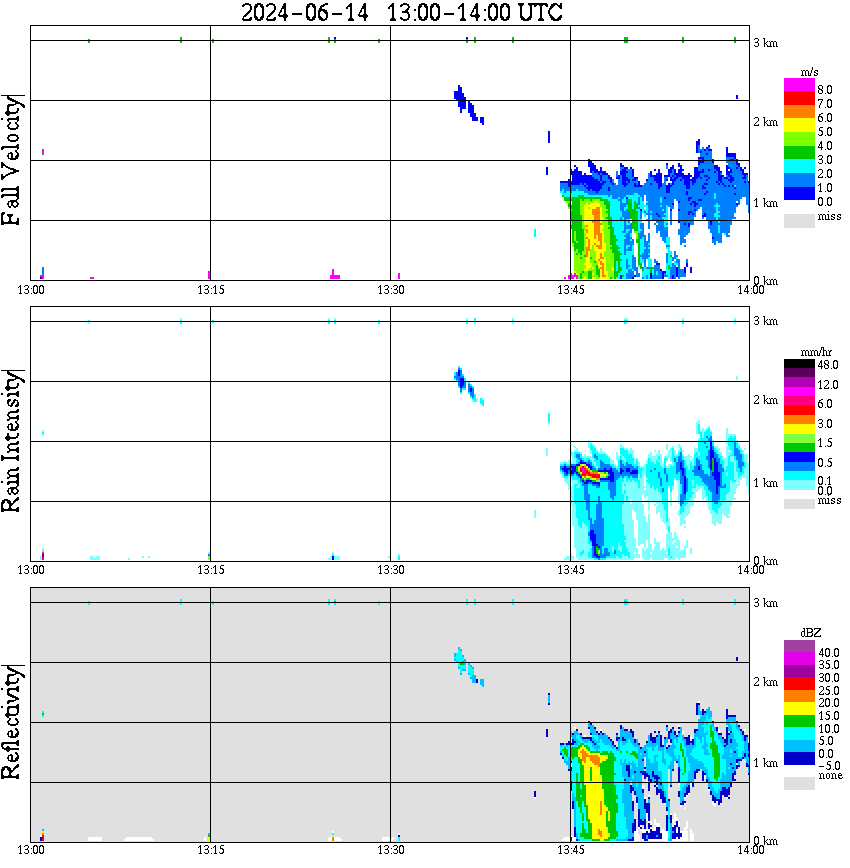Image resolution: width=850 pixels, height=868 pixels.
Task: Click the m/s unit label
Action: (x=809, y=73)
